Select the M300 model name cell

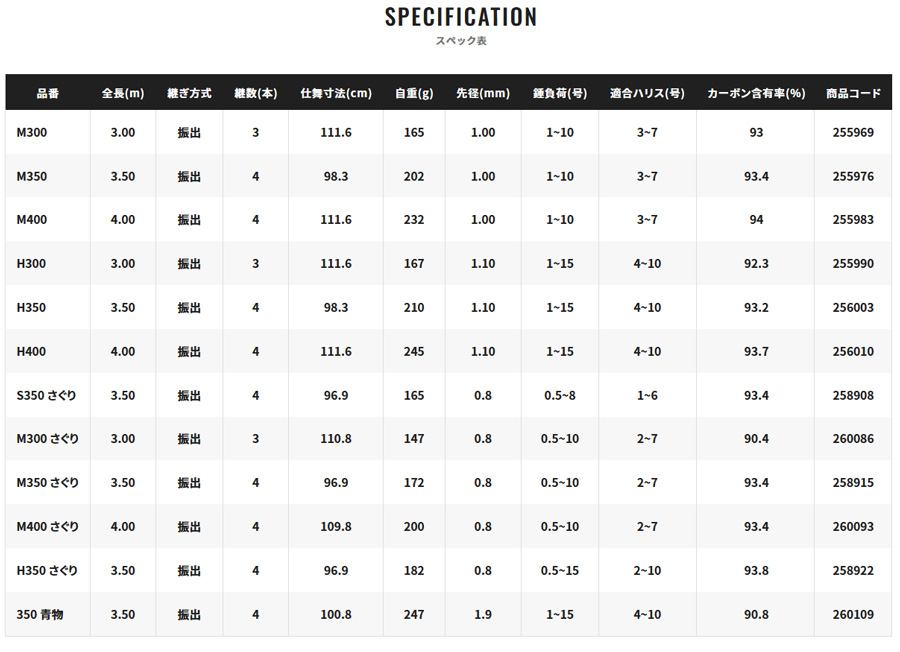point(32,132)
